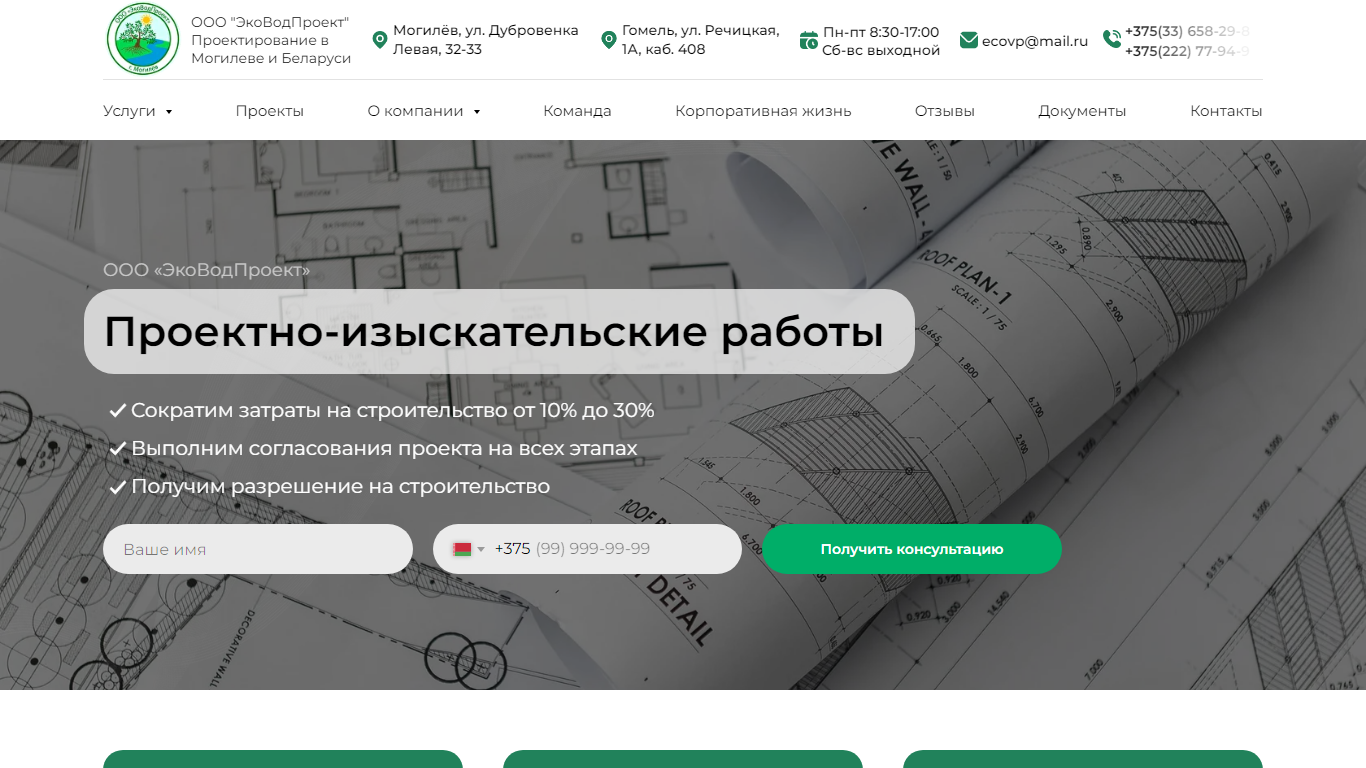
Task: Click the Могилёв, ул. Дубровенка address
Action: pos(486,40)
